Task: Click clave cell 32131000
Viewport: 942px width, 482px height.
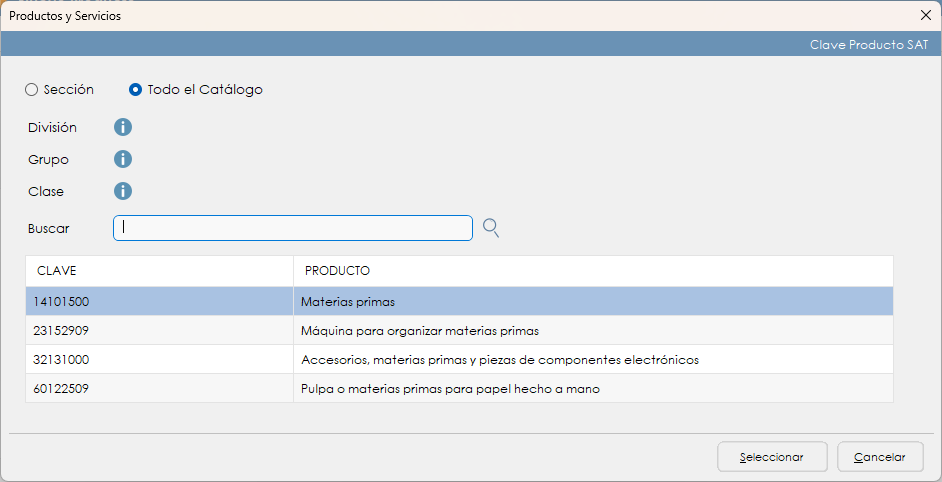Action: (62, 359)
